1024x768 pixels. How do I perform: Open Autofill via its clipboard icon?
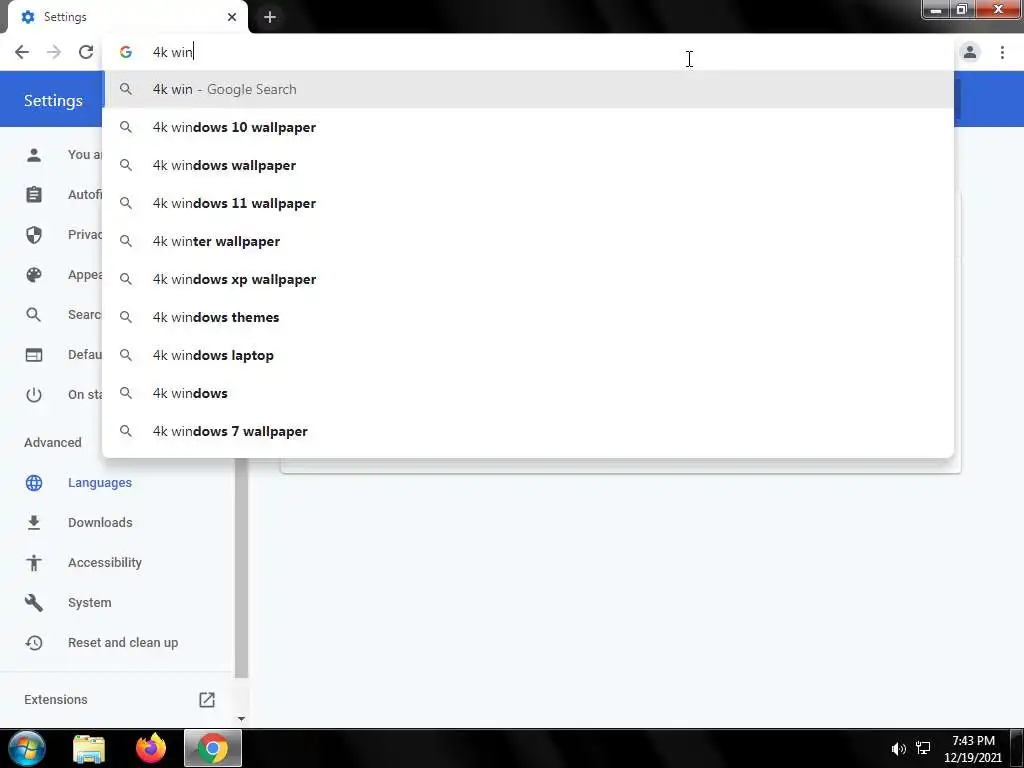(34, 195)
